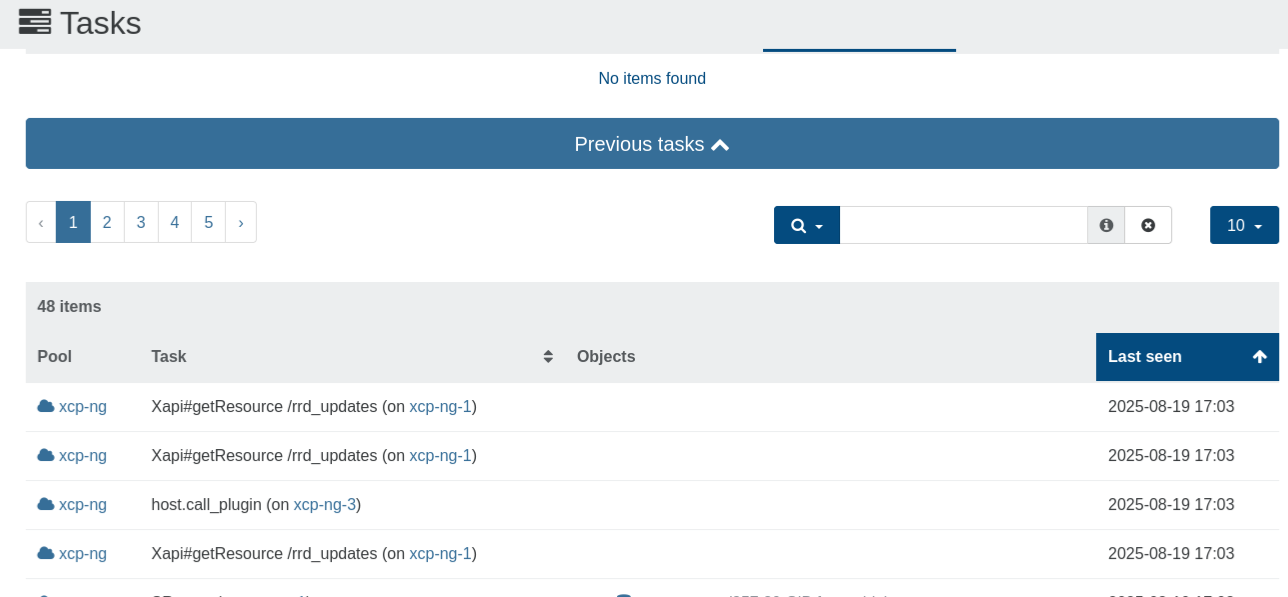Open xcp-ng pool in fourth row
The image size is (1288, 597).
(83, 554)
